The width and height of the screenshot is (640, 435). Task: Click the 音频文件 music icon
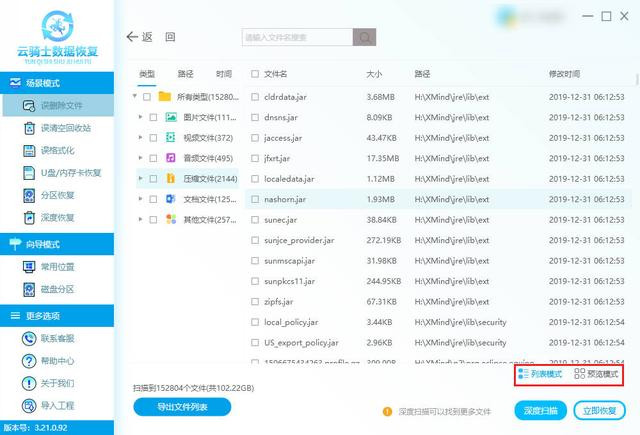(171, 158)
